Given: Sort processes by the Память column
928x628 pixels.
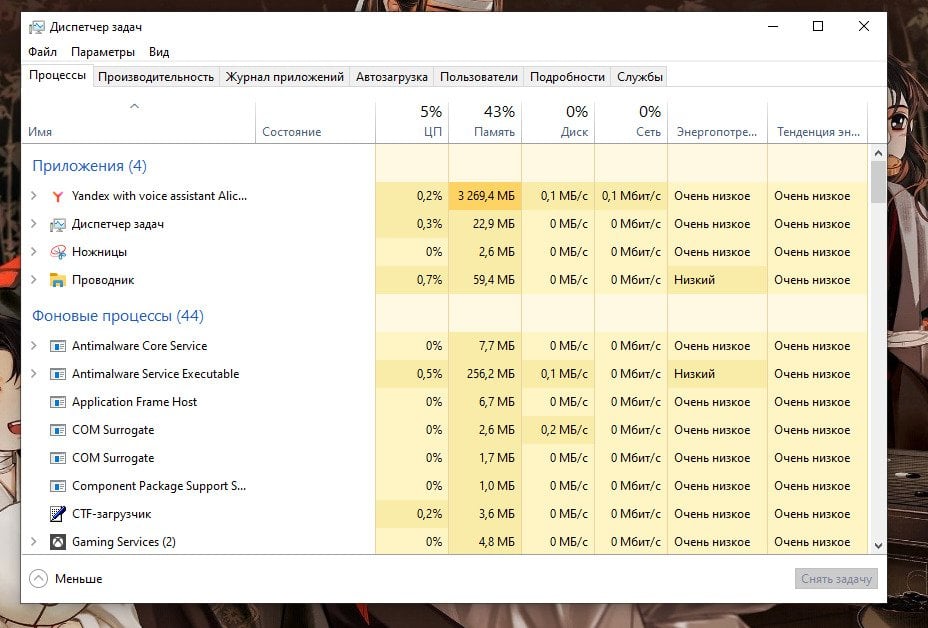Looking at the screenshot, I should click(485, 122).
